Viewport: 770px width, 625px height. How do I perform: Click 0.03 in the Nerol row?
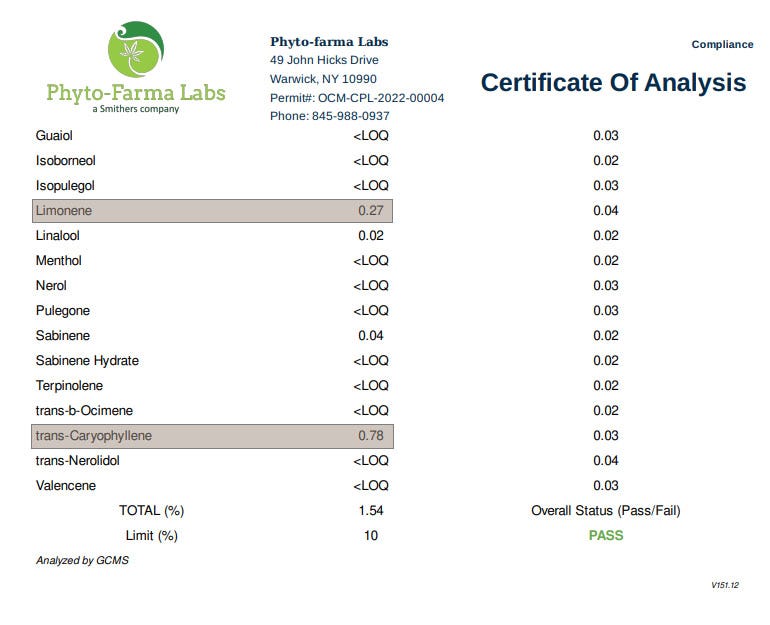click(x=605, y=286)
